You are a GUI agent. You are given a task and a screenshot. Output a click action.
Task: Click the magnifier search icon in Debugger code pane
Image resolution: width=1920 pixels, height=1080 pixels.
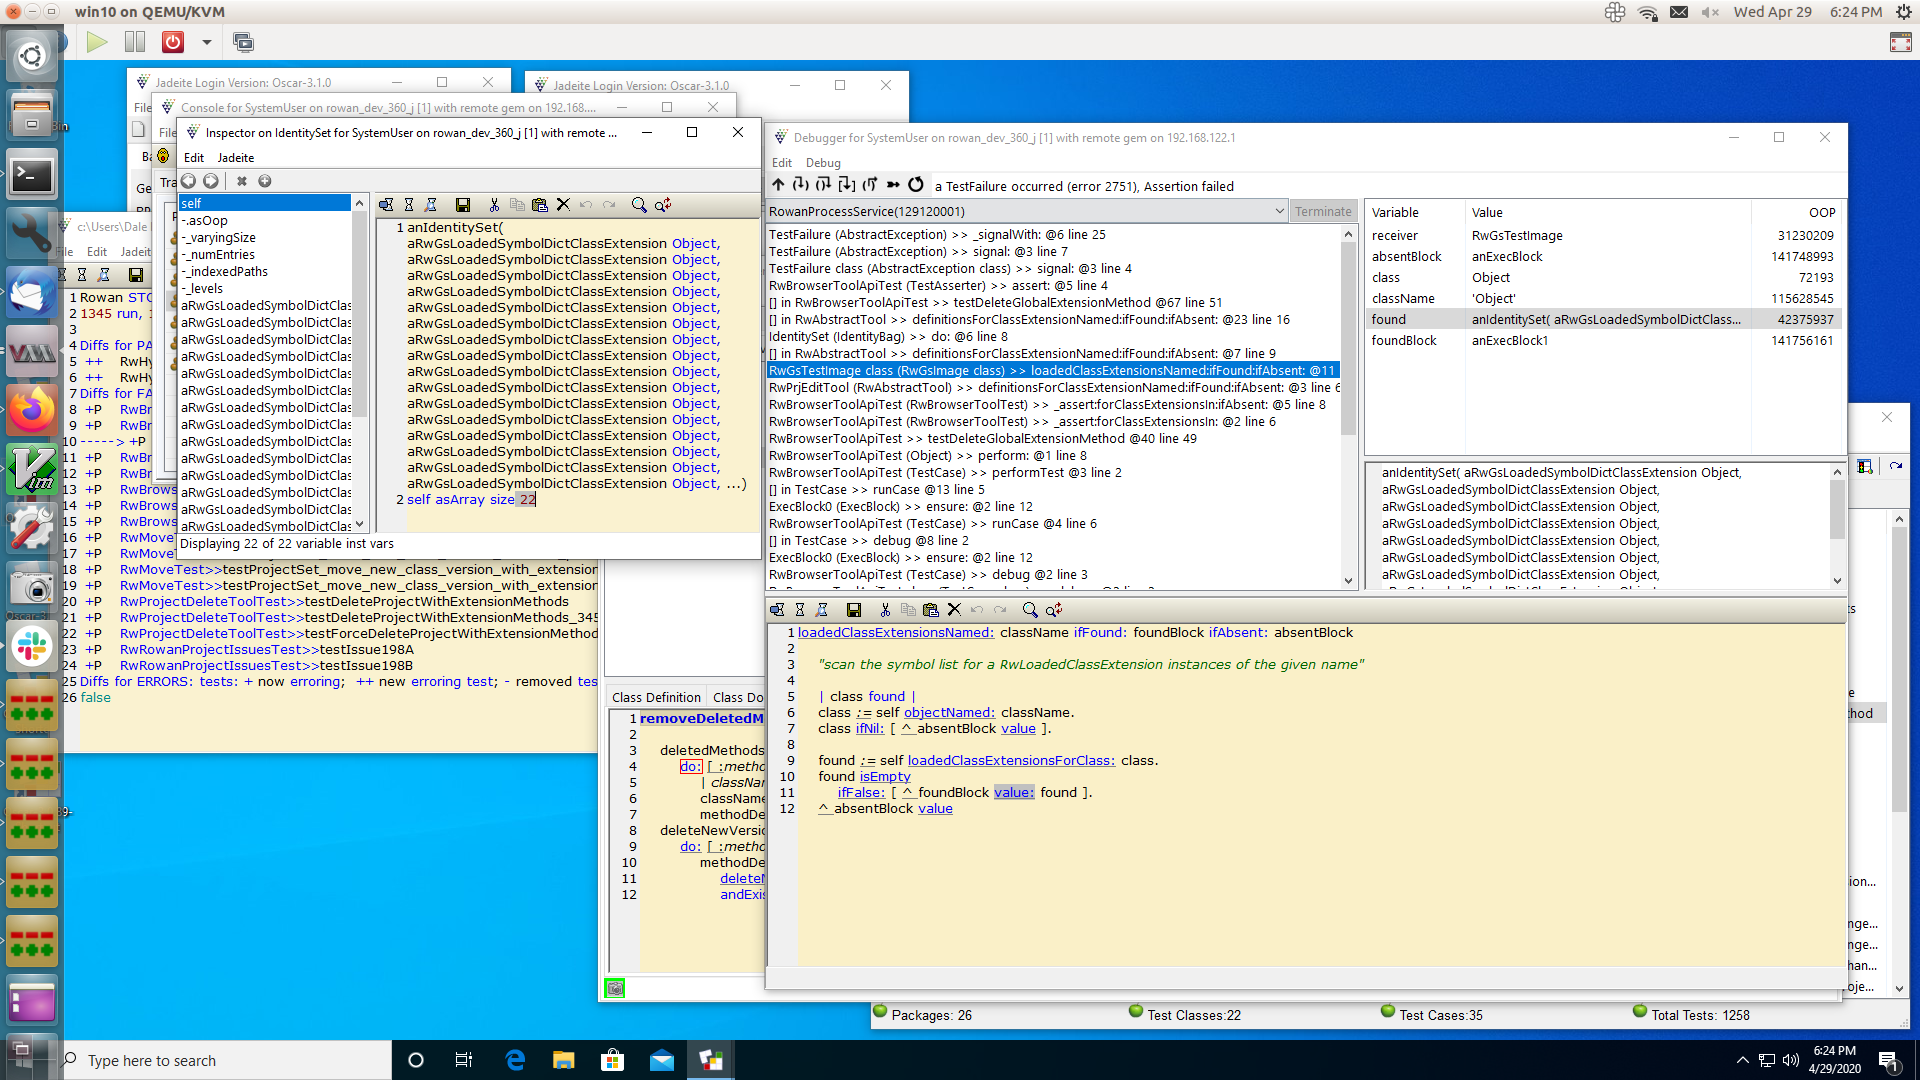[x=1030, y=610]
